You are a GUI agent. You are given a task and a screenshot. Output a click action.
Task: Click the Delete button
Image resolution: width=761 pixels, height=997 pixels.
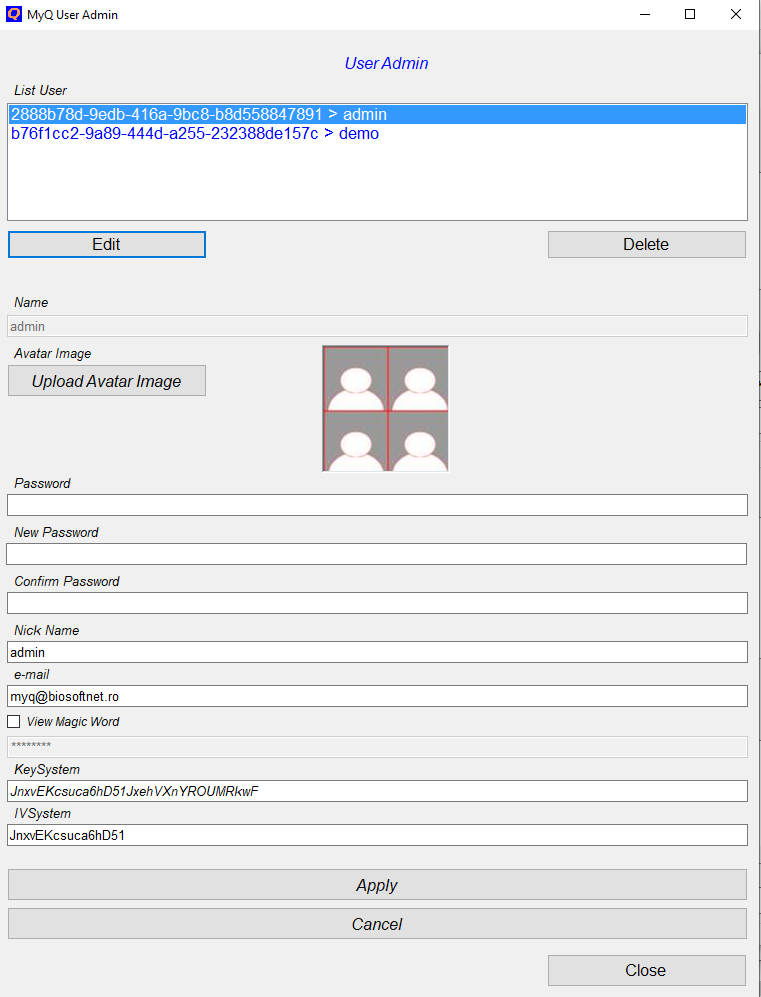coord(647,245)
